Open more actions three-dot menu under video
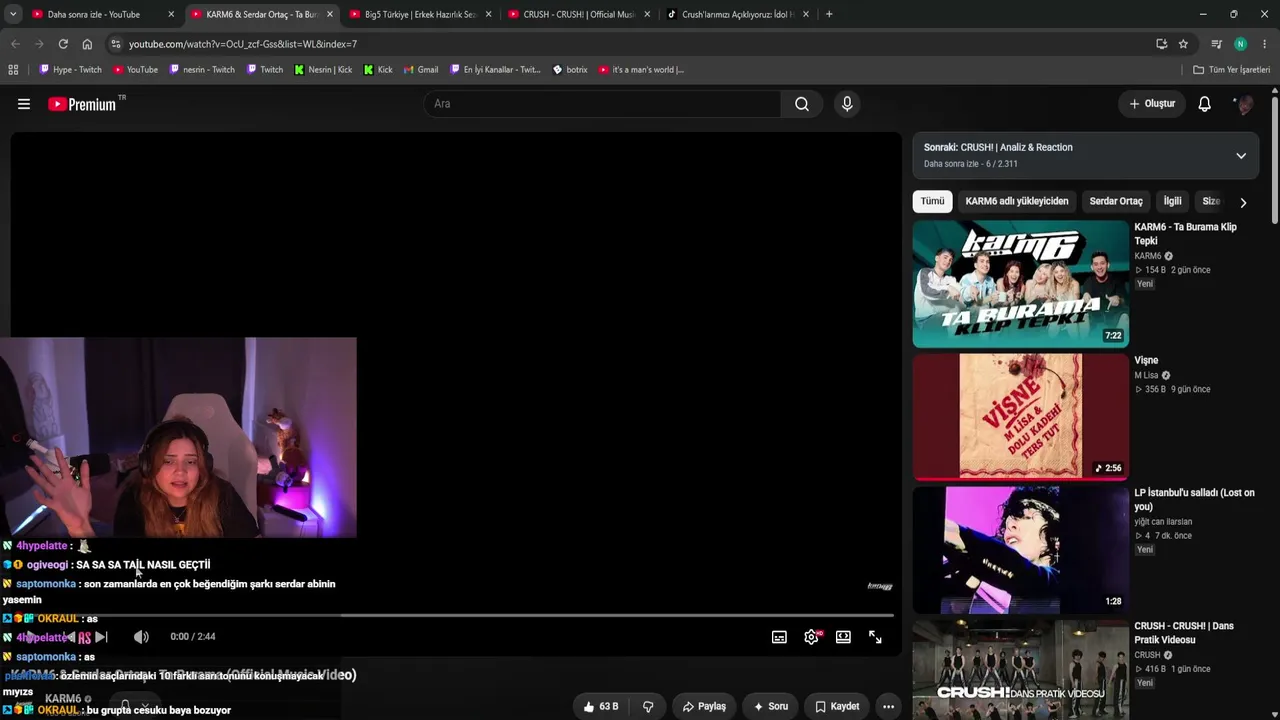Image resolution: width=1280 pixels, height=720 pixels. click(x=888, y=706)
